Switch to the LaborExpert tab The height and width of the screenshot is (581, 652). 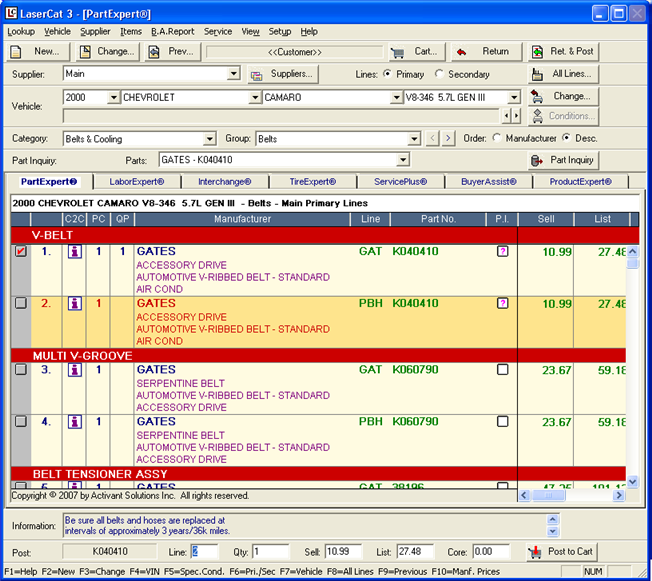[137, 182]
